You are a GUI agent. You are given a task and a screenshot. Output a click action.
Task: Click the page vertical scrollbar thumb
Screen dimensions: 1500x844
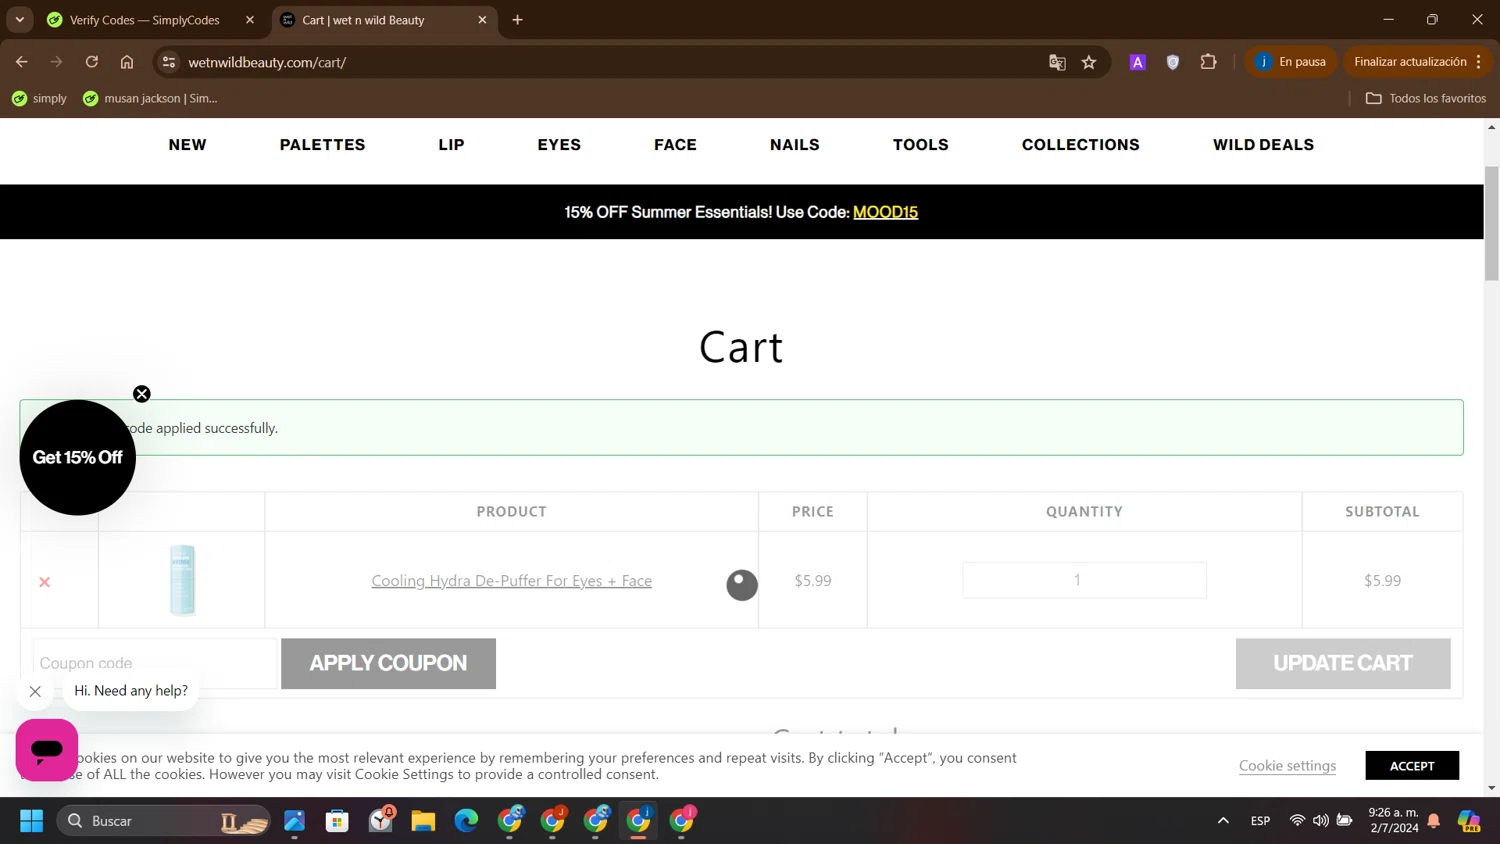[1492, 223]
